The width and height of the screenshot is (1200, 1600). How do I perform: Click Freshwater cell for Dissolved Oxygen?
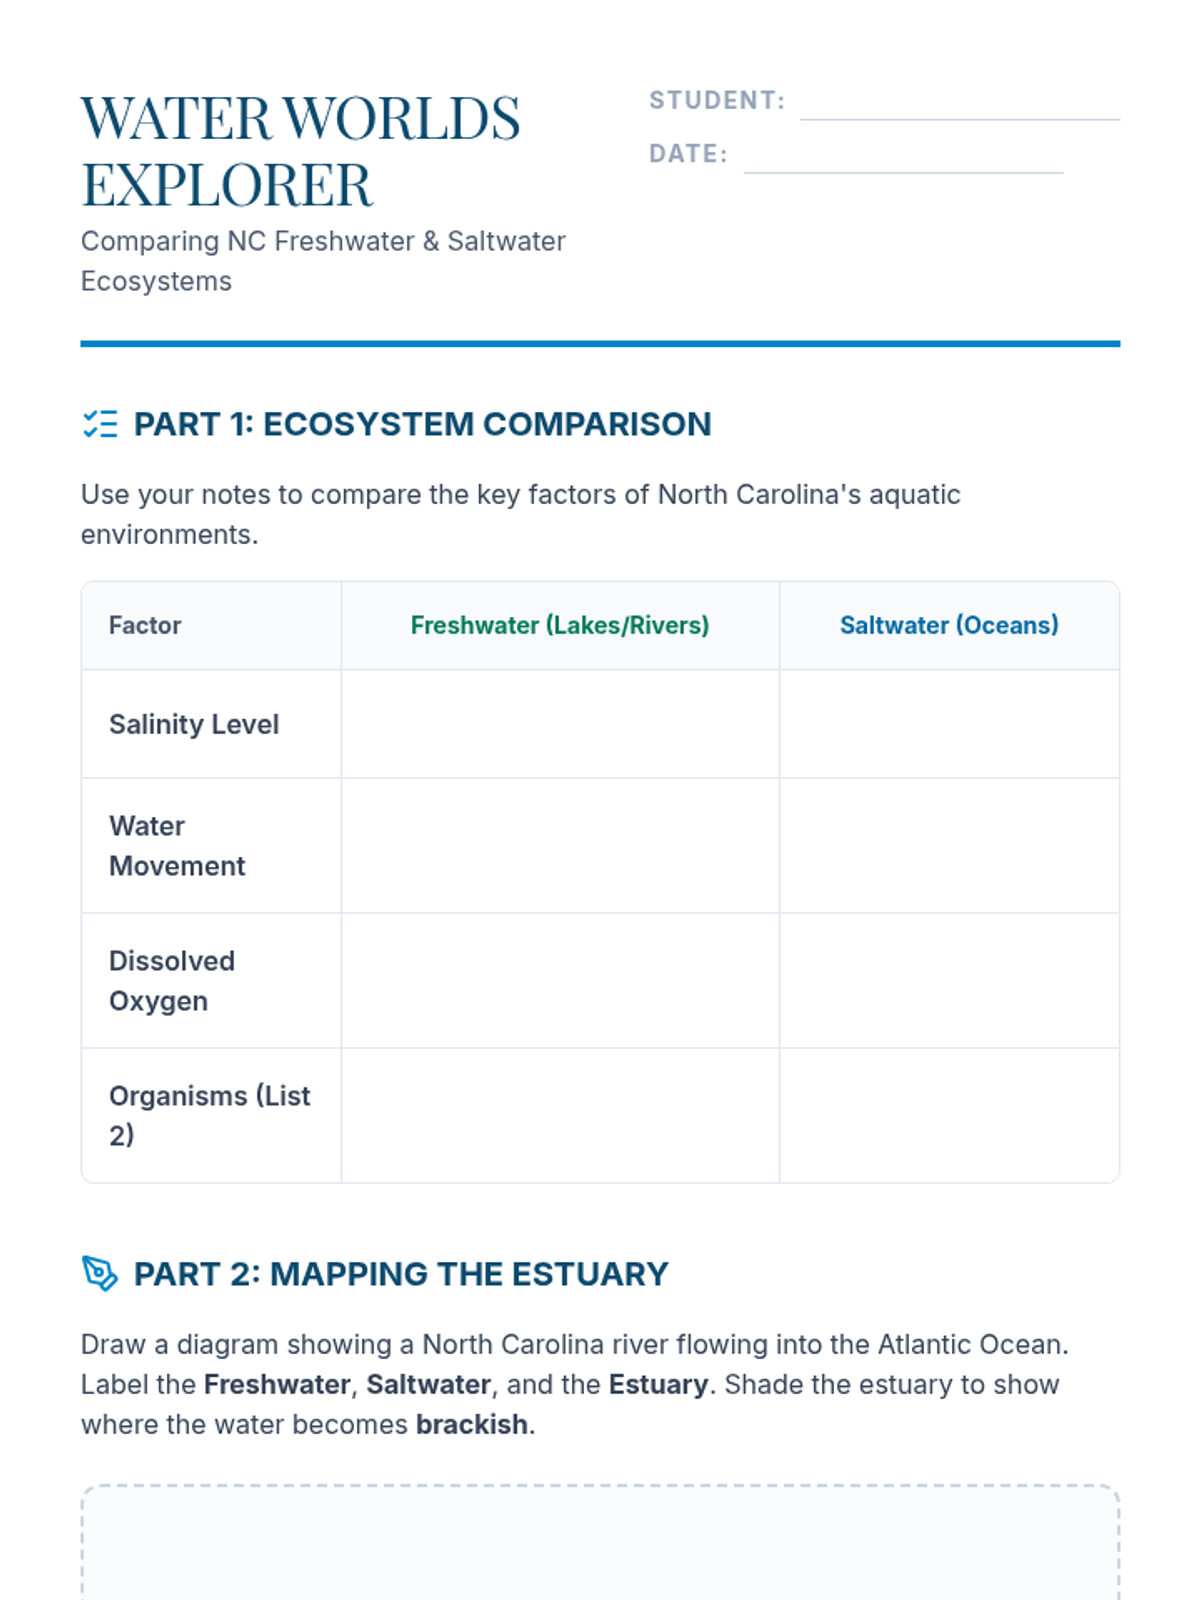560,981
